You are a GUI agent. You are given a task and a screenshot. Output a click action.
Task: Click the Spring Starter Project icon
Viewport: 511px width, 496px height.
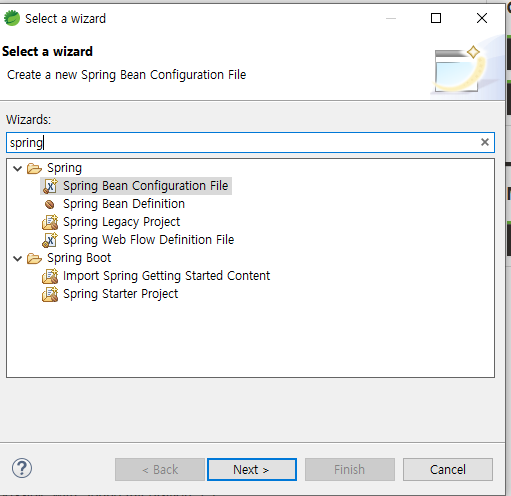50,294
